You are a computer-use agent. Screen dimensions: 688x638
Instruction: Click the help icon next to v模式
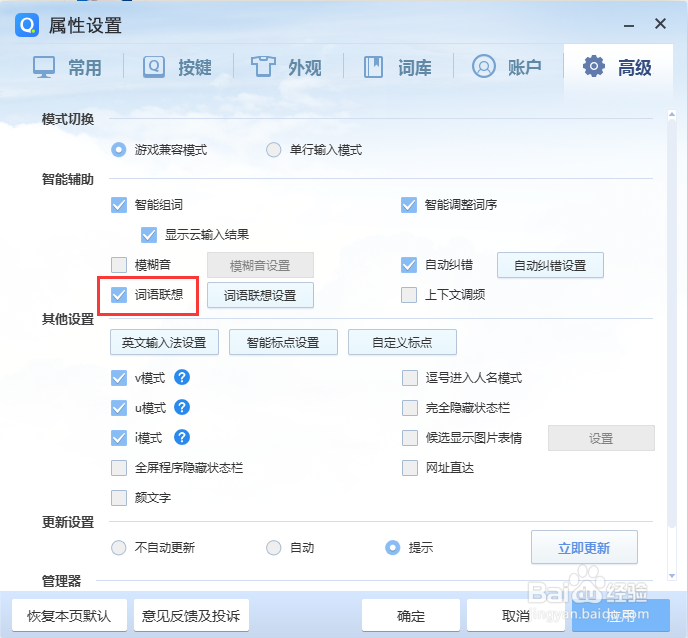(x=182, y=377)
